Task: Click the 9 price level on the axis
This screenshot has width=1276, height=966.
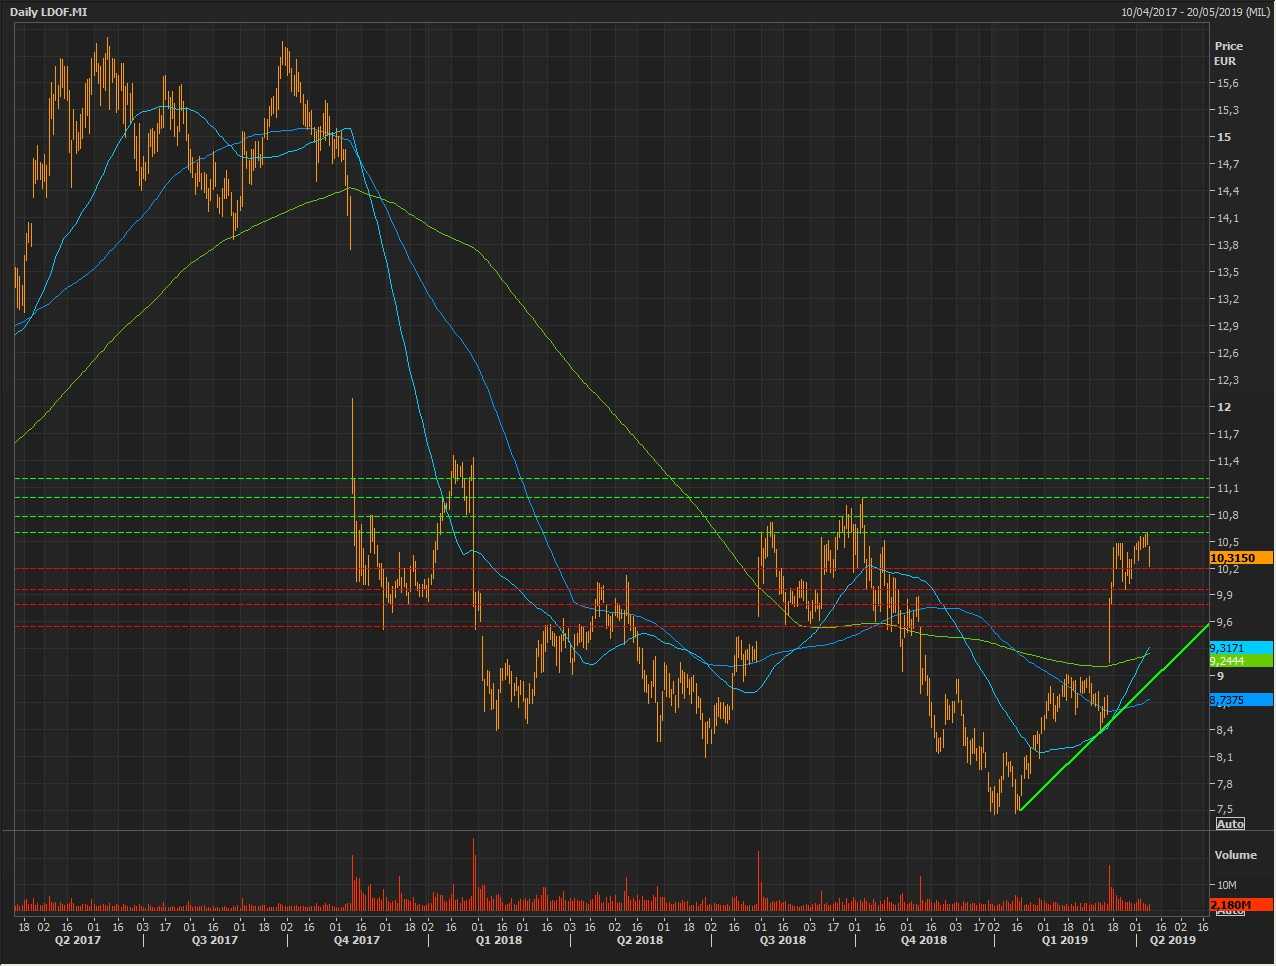Action: click(x=1220, y=676)
